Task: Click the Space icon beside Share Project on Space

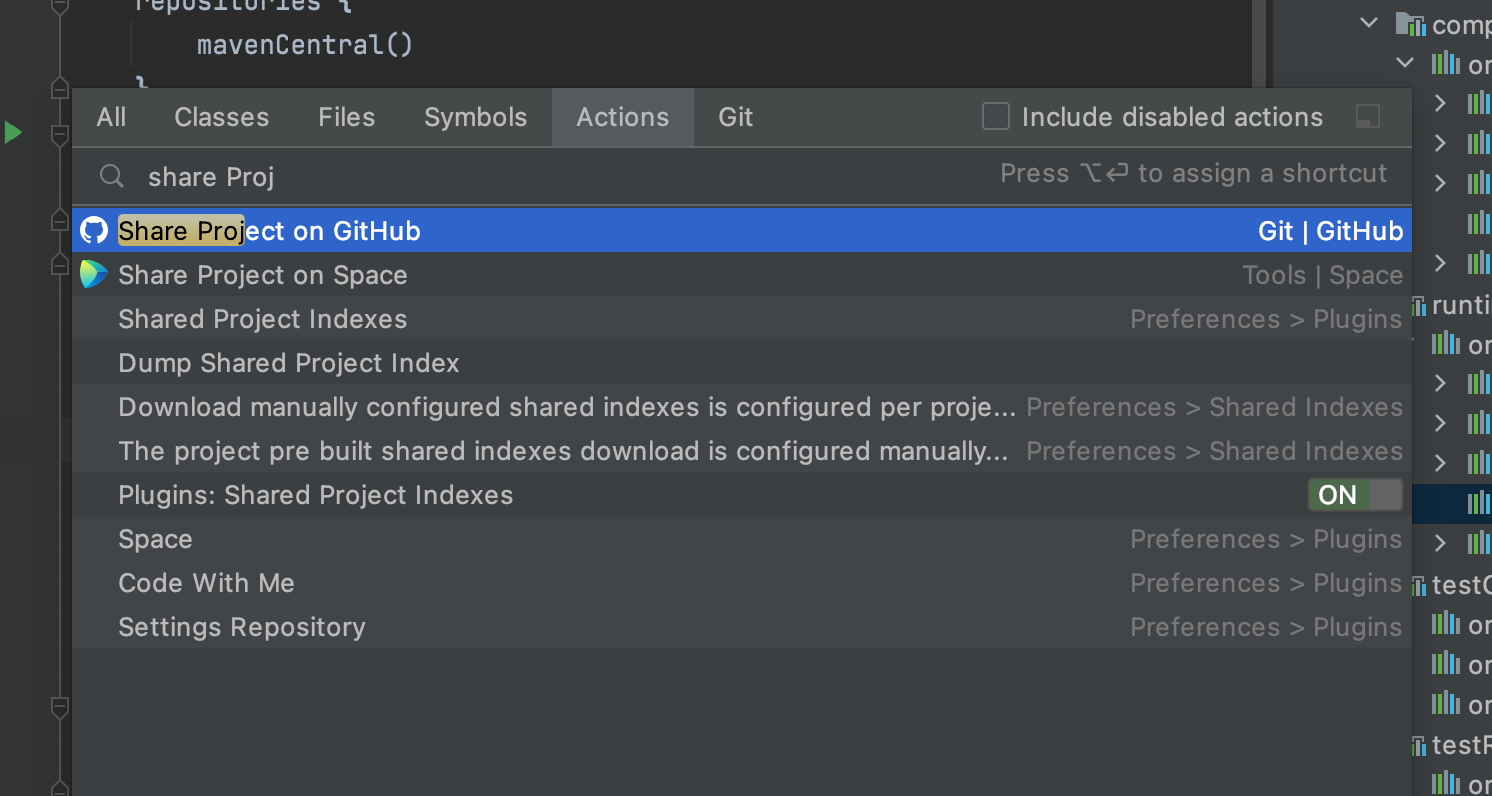Action: point(94,275)
